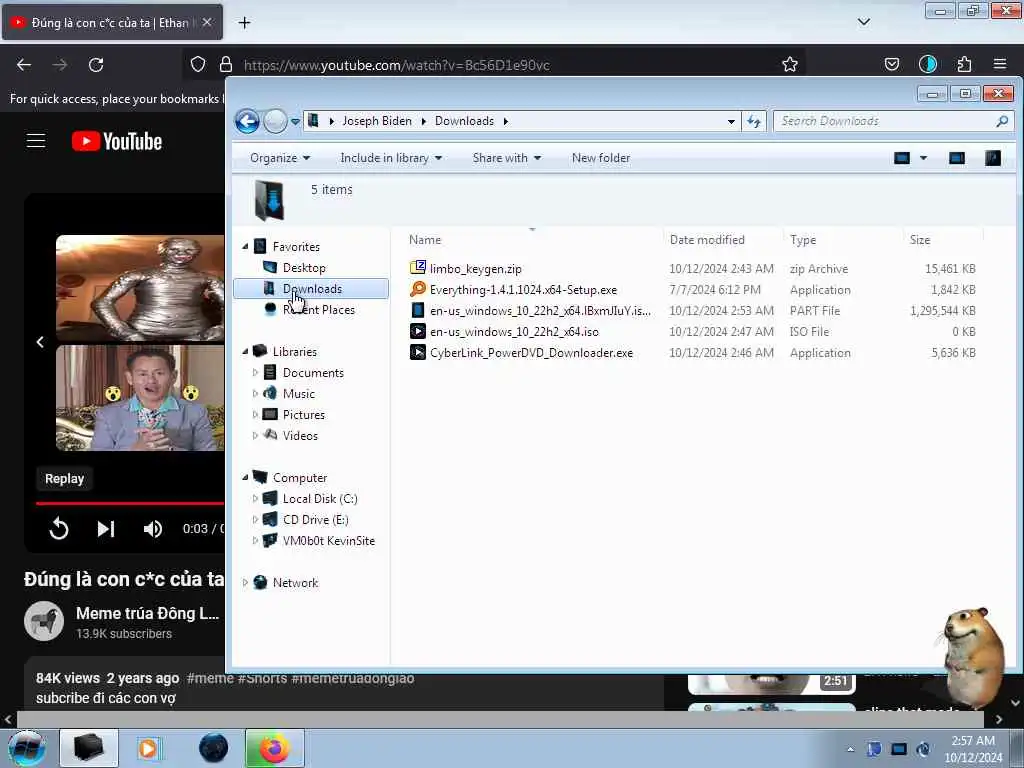
Task: Seek on the red video progress bar
Action: (x=130, y=504)
